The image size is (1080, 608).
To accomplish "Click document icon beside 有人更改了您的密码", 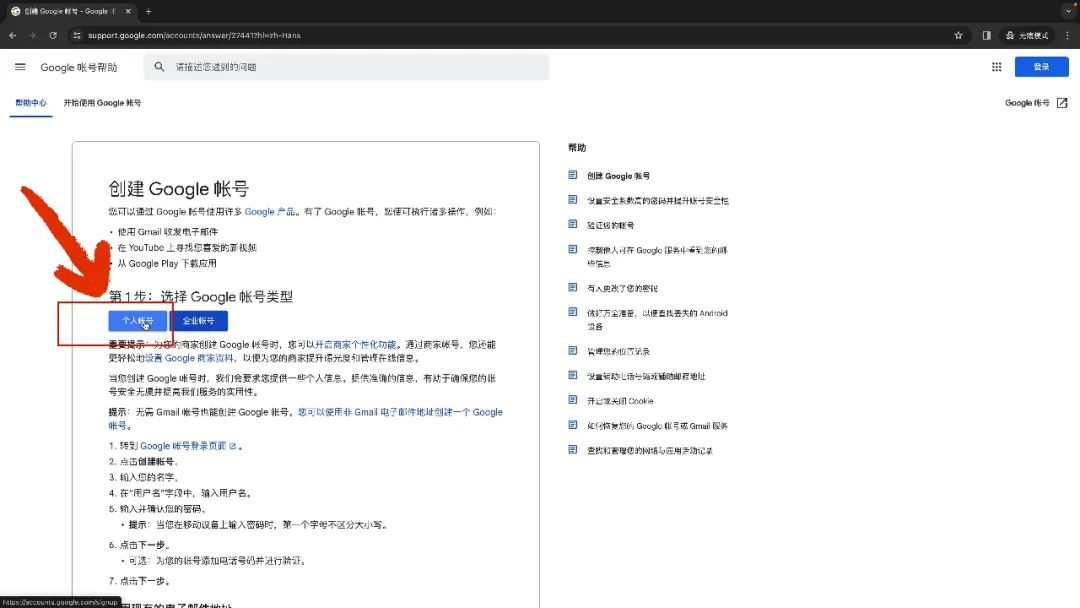I will [x=572, y=287].
